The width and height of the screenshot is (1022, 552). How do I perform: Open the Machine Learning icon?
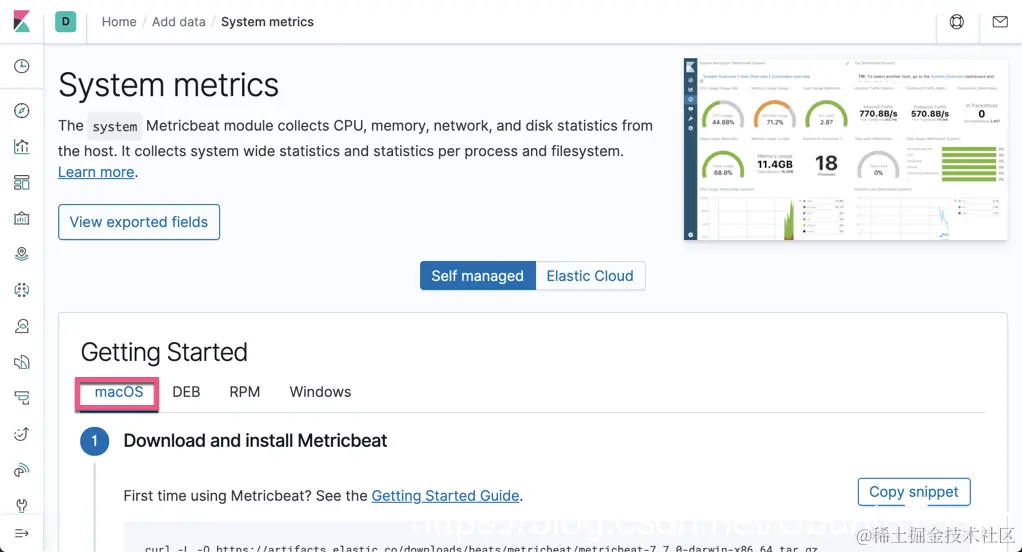(22, 290)
